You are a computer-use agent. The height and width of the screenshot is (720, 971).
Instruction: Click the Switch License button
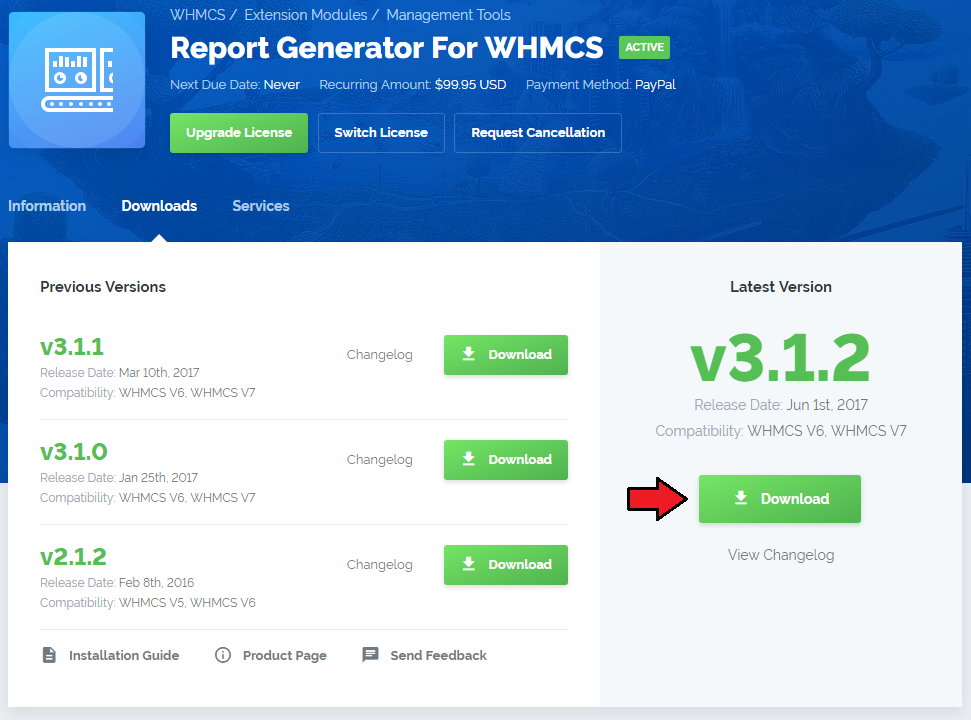[381, 132]
